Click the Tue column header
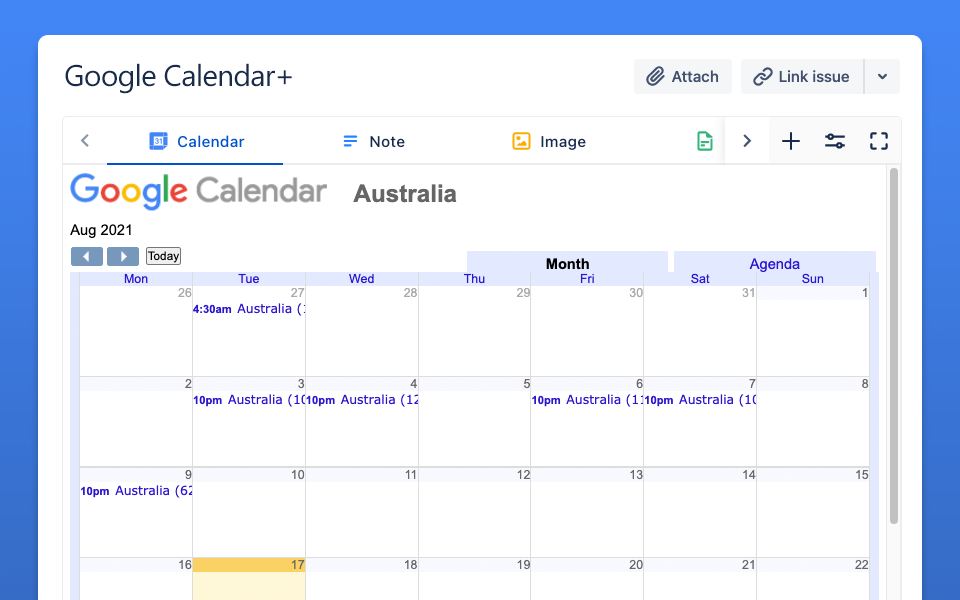 tap(249, 279)
